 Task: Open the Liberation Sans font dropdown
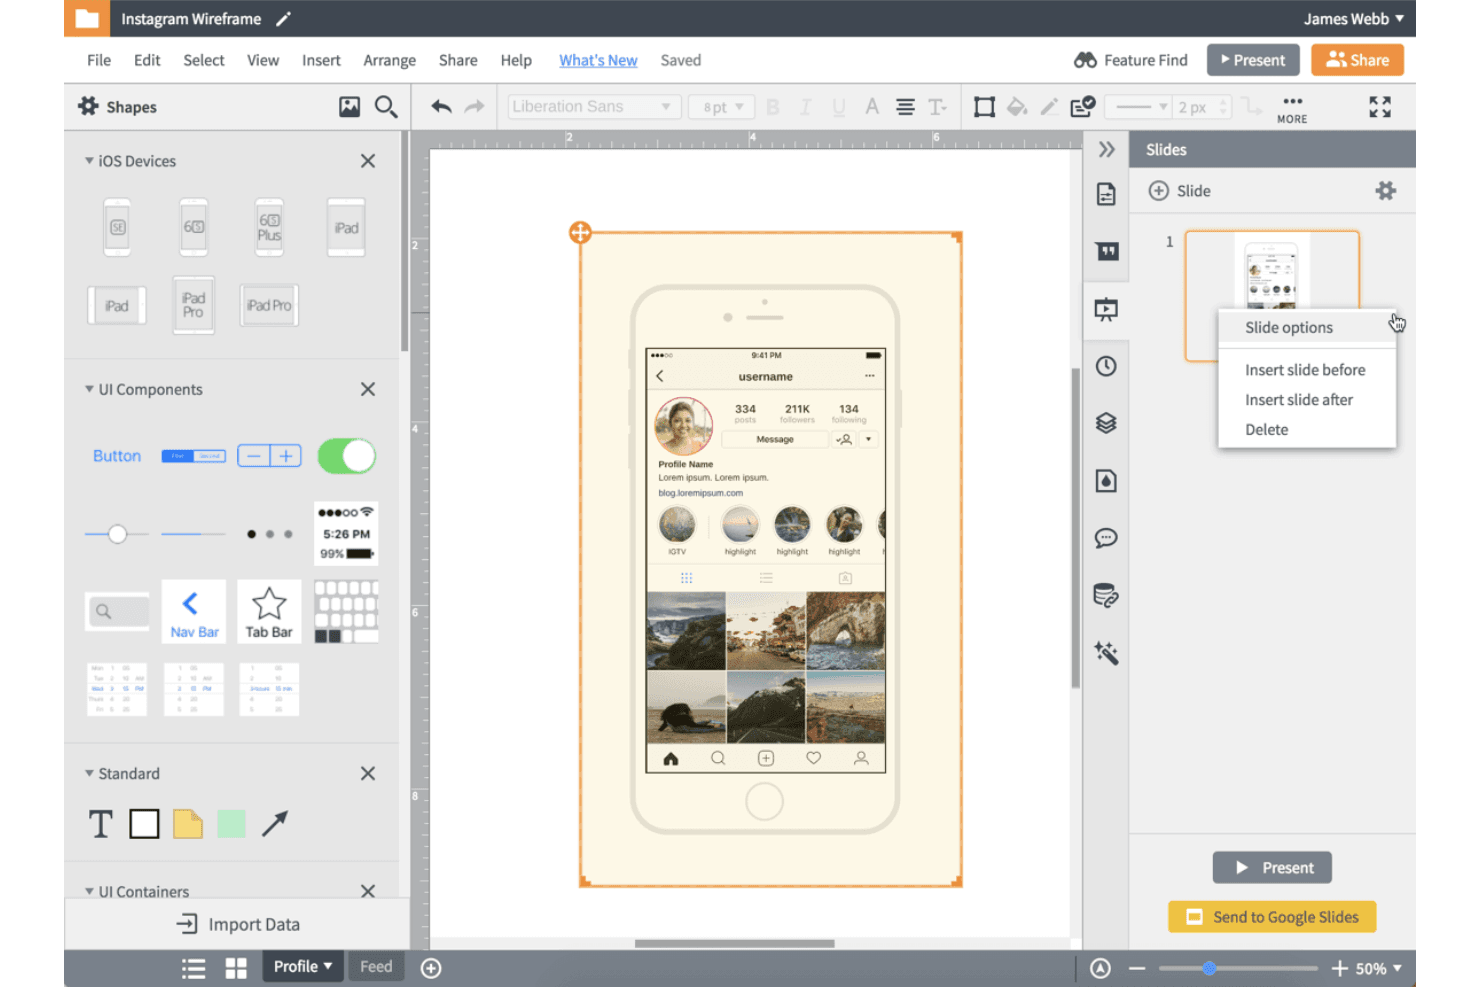[595, 107]
